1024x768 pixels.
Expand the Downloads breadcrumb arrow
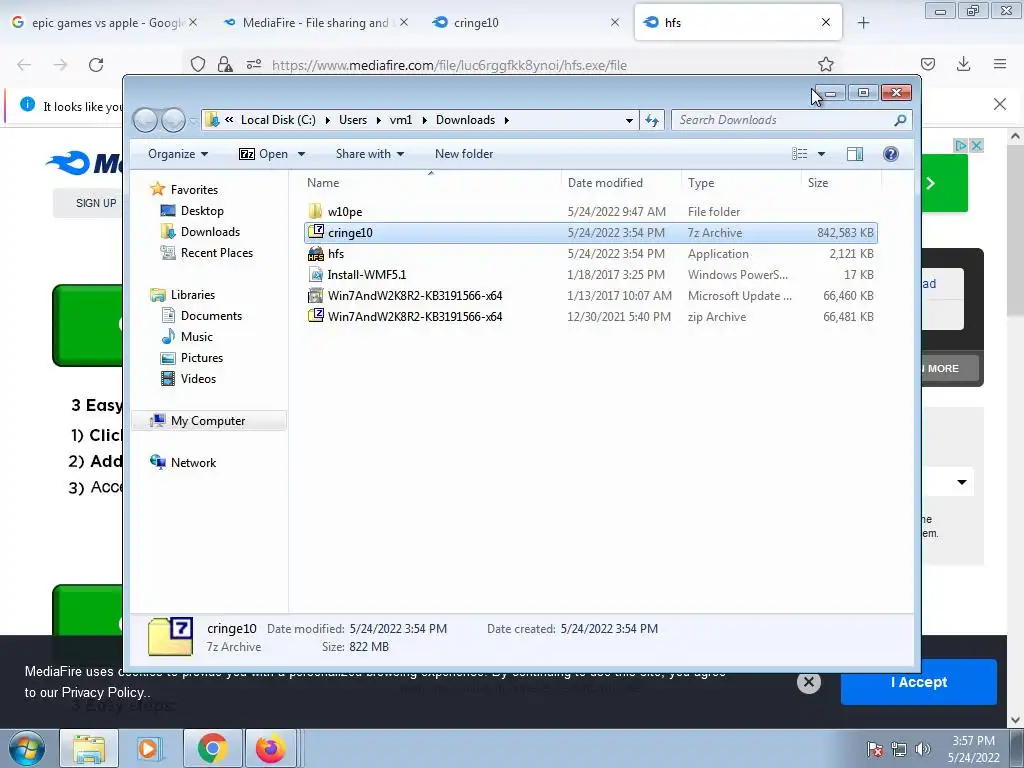coord(506,120)
